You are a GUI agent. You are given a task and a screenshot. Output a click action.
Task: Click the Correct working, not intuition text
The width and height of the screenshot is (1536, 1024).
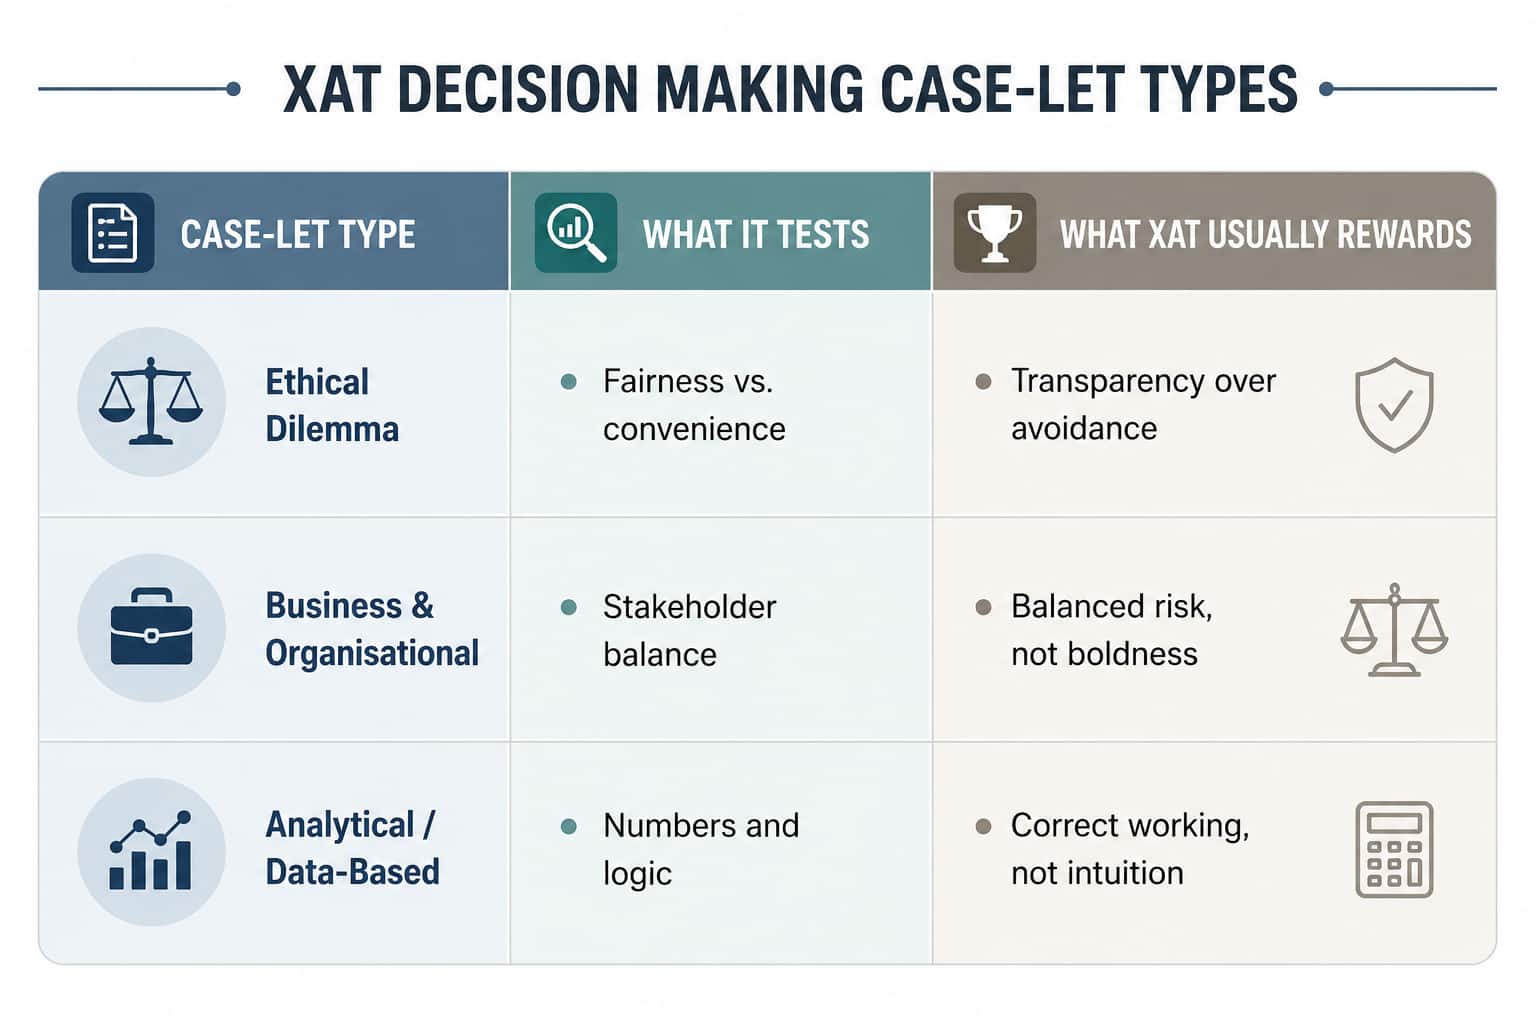click(1130, 849)
